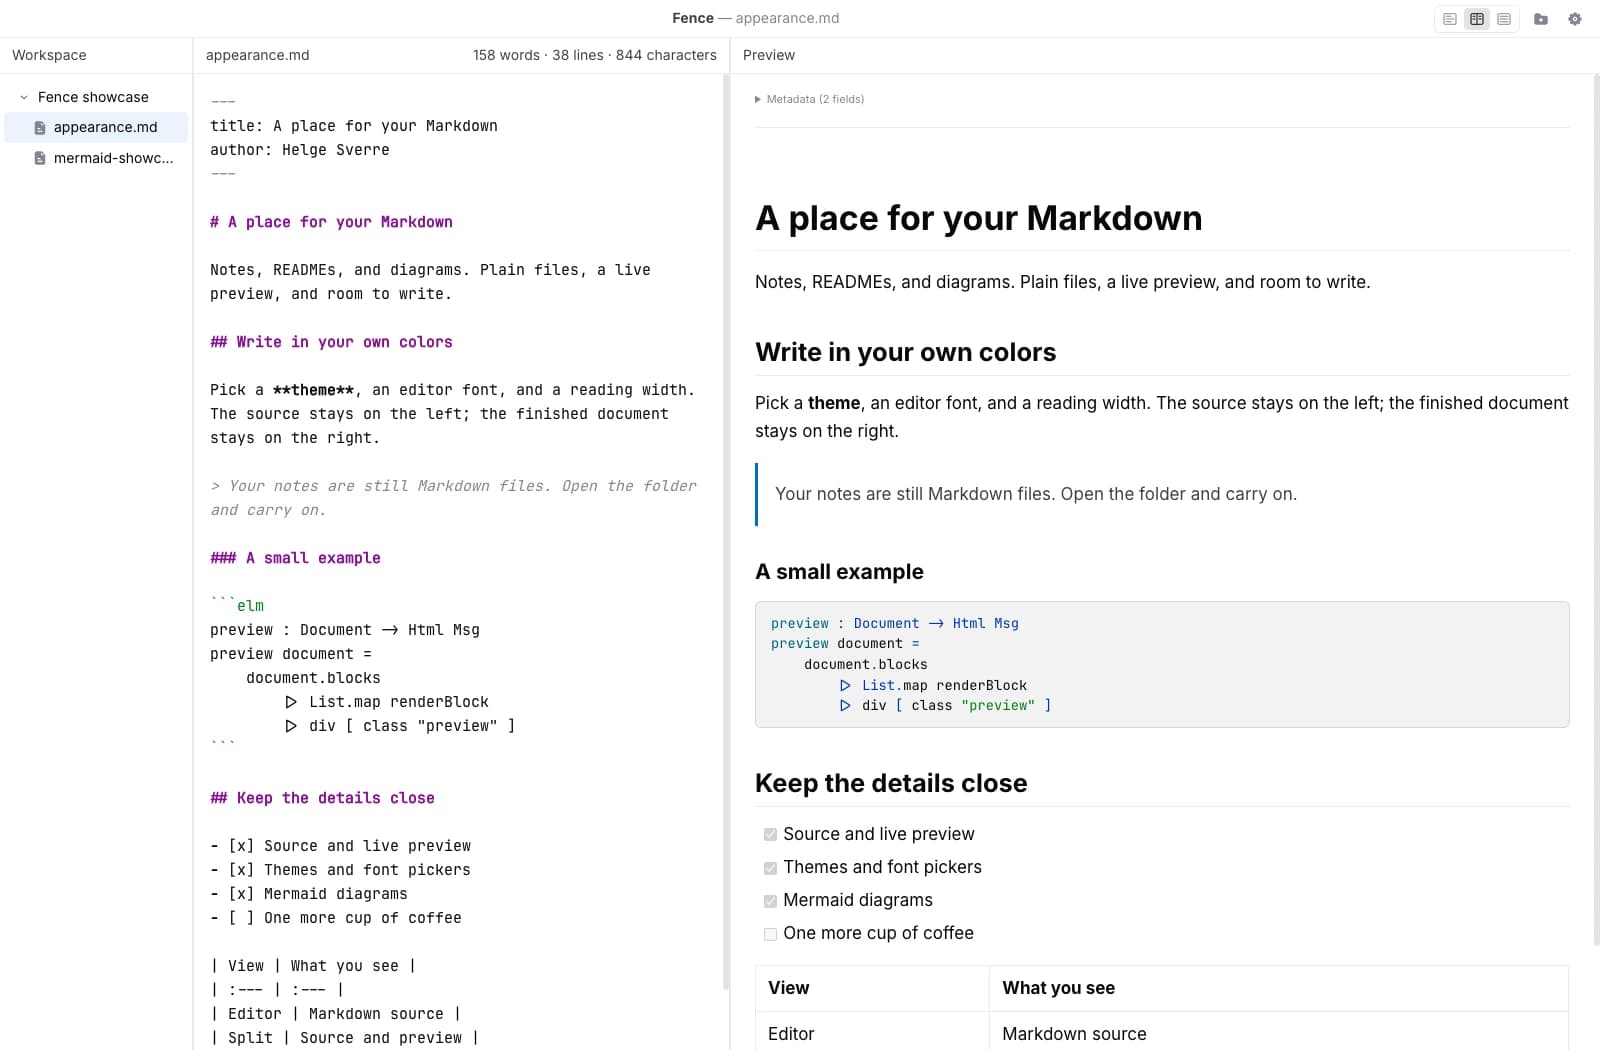Screen dimensions: 1600x1050
Task: Click the blockquote text in the preview
Action: pyautogui.click(x=1036, y=494)
